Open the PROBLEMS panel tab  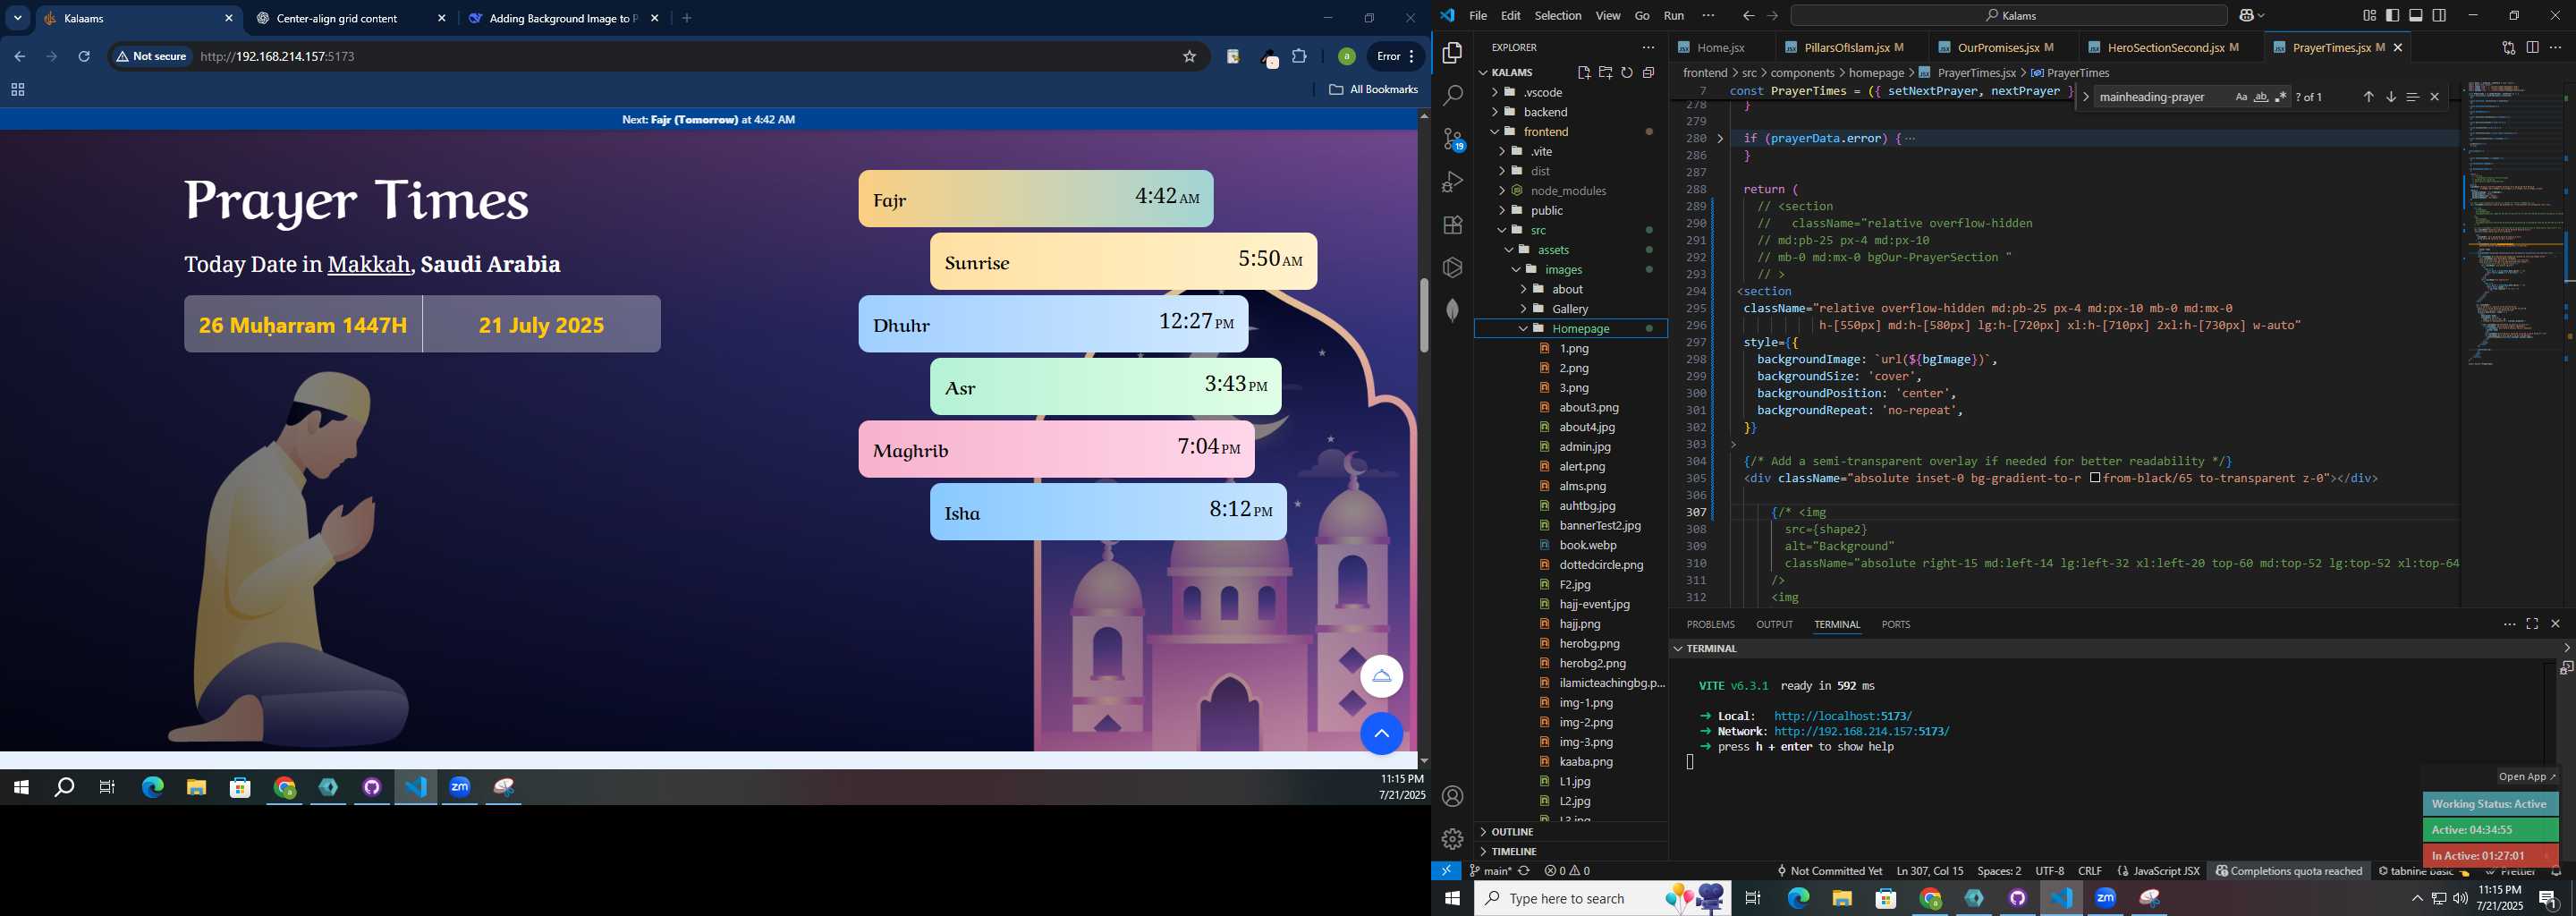click(1710, 624)
